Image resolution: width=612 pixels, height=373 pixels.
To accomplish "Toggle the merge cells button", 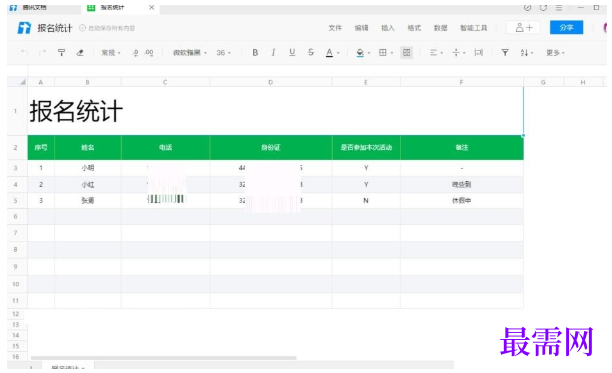I will click(x=406, y=53).
